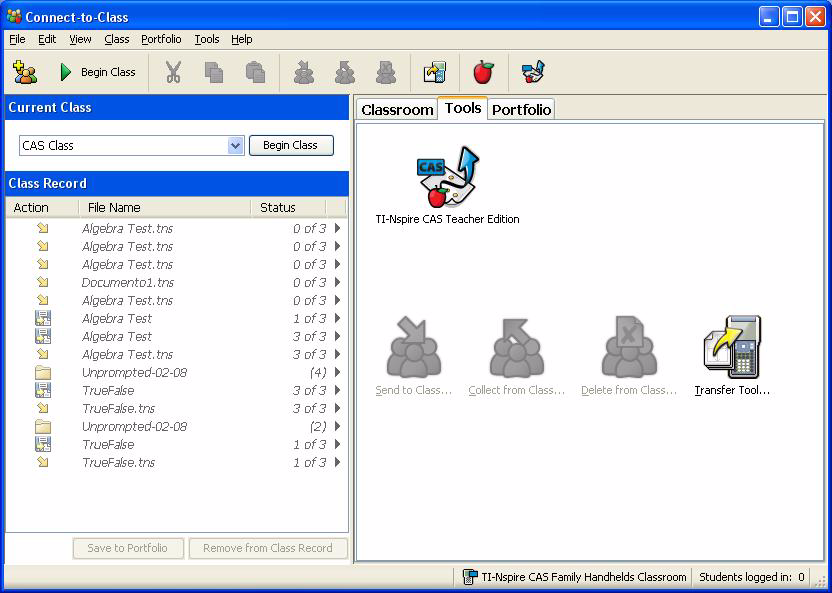Expand arrow for Unprompted-02-08 (4)
Screen dimensions: 832x593
pos(337,372)
